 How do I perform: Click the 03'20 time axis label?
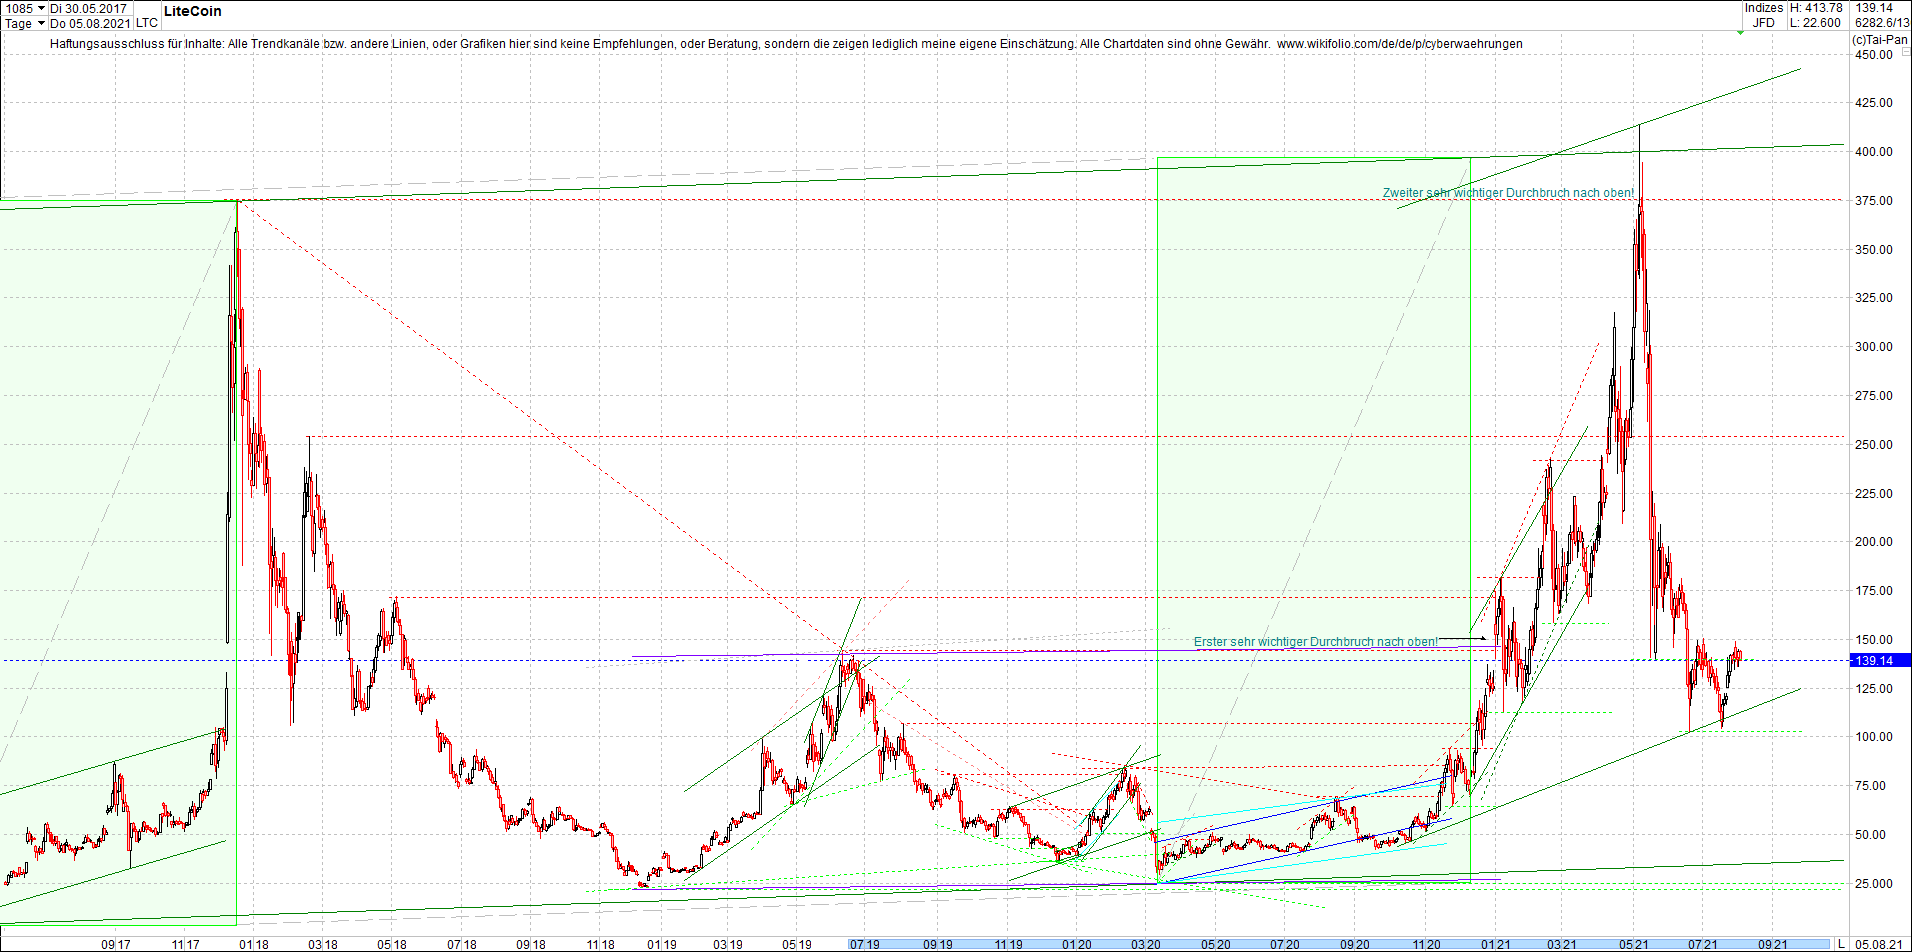1146,944
